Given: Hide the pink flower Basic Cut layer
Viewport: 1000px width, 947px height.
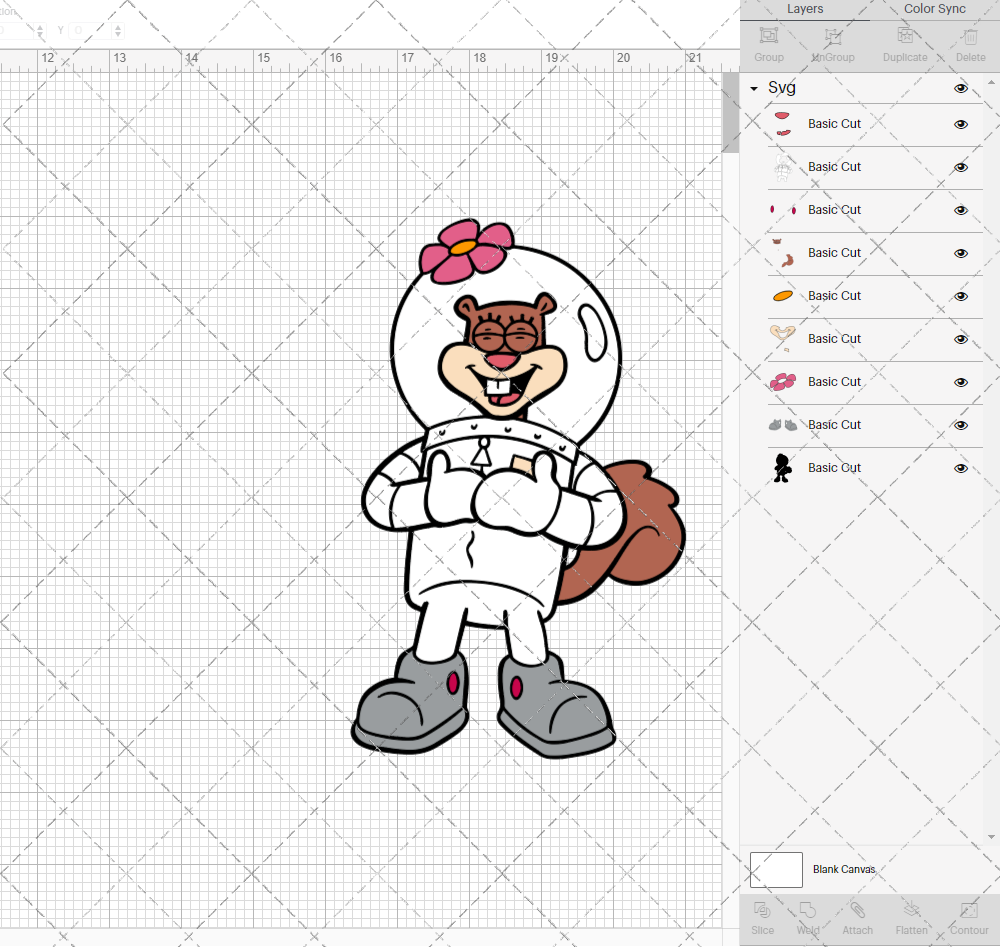Looking at the screenshot, I should click(x=960, y=383).
